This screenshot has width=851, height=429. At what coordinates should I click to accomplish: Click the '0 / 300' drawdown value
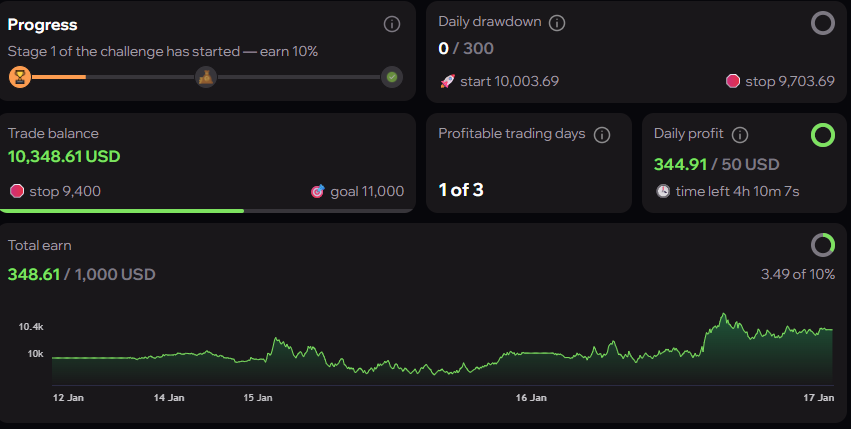(x=466, y=48)
